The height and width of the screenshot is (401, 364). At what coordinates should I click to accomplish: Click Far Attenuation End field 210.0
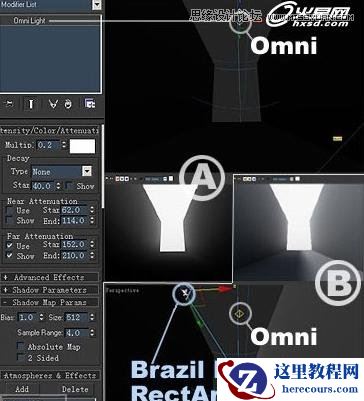pyautogui.click(x=74, y=256)
